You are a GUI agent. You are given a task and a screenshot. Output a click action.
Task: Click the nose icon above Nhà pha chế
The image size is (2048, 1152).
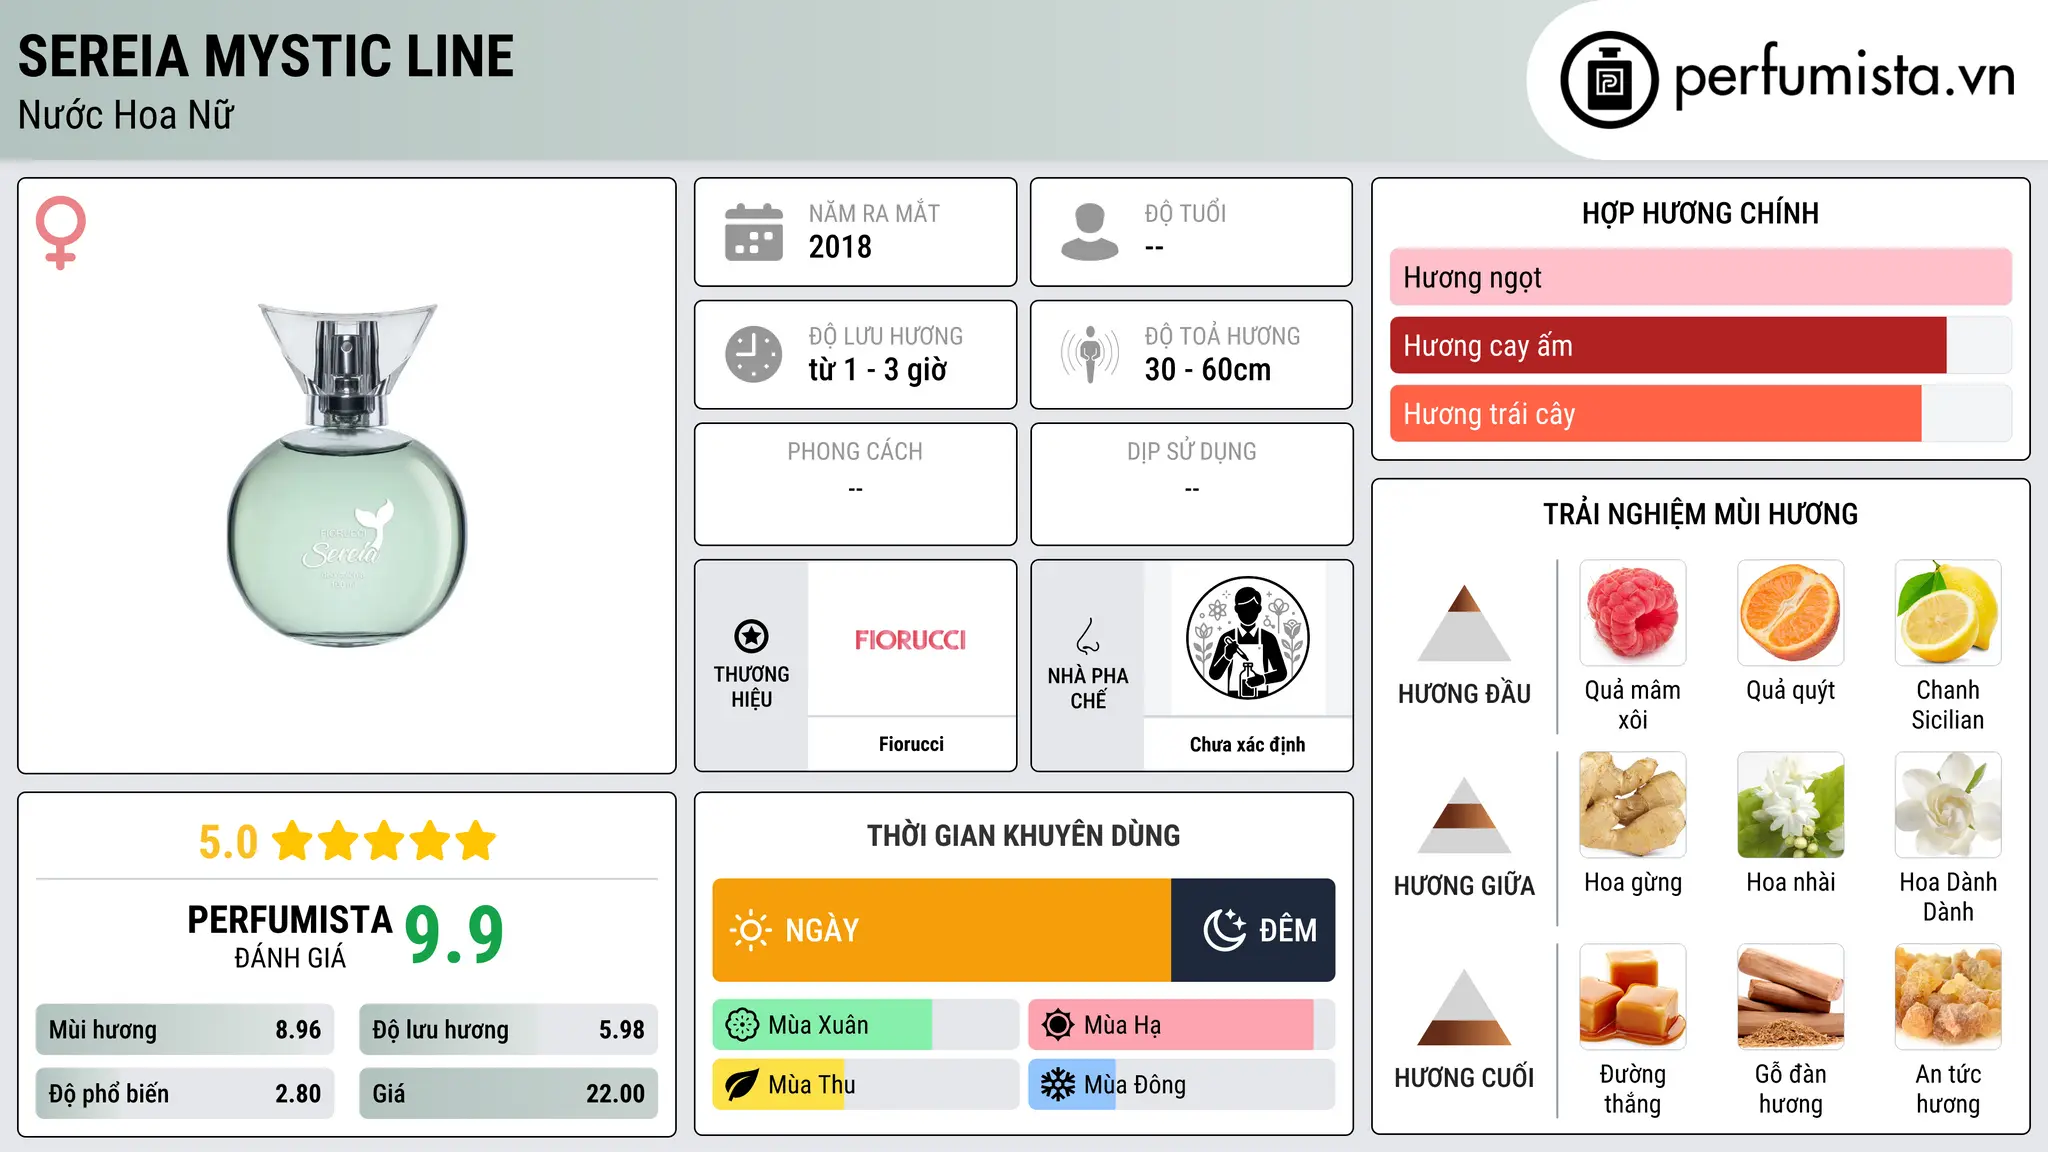click(1088, 636)
